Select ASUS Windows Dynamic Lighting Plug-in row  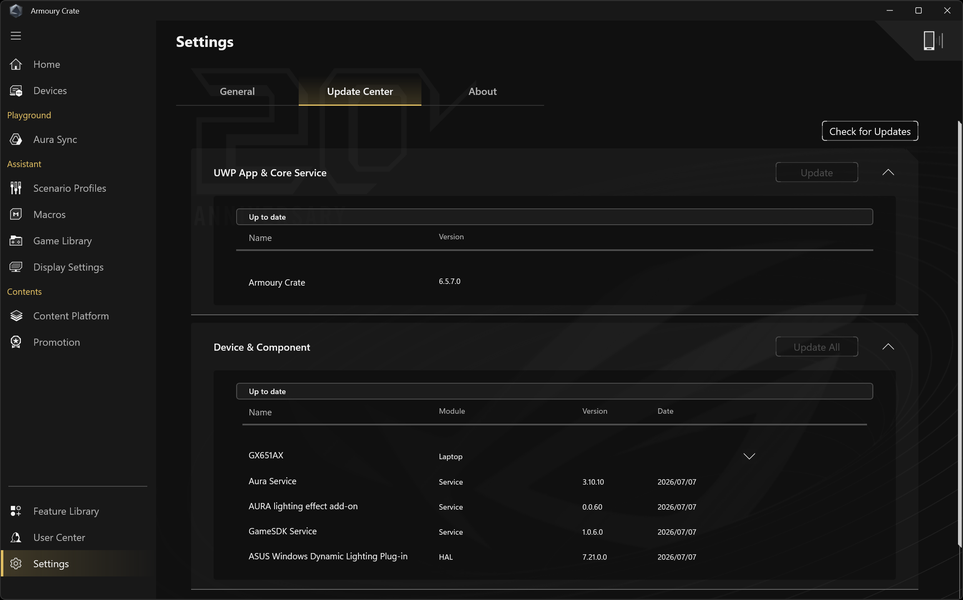coord(328,556)
